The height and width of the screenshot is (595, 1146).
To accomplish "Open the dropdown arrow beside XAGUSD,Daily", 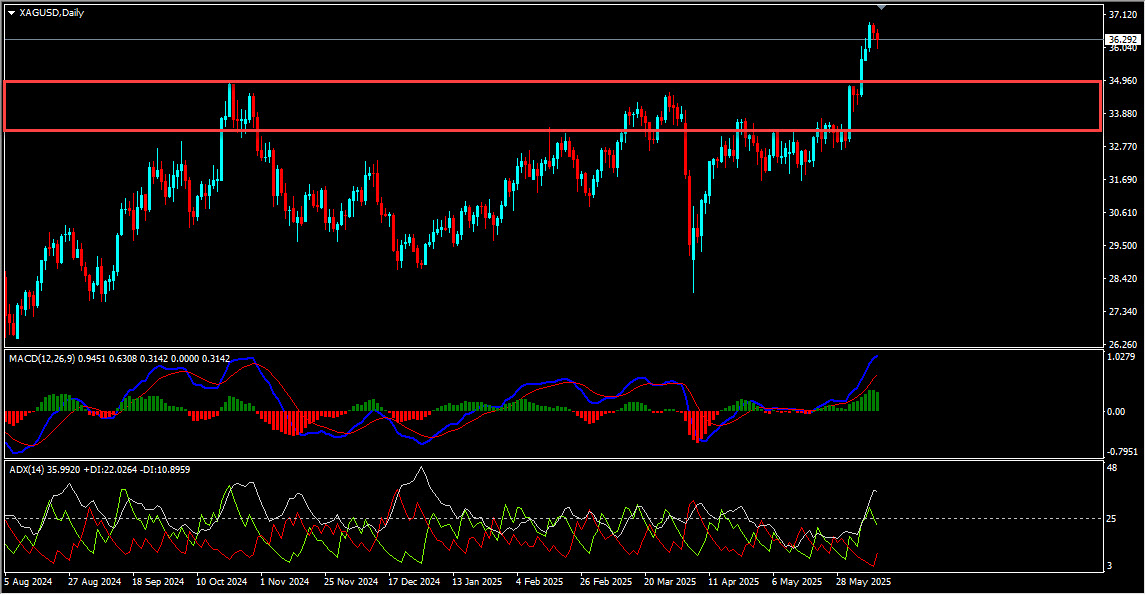I will [11, 13].
